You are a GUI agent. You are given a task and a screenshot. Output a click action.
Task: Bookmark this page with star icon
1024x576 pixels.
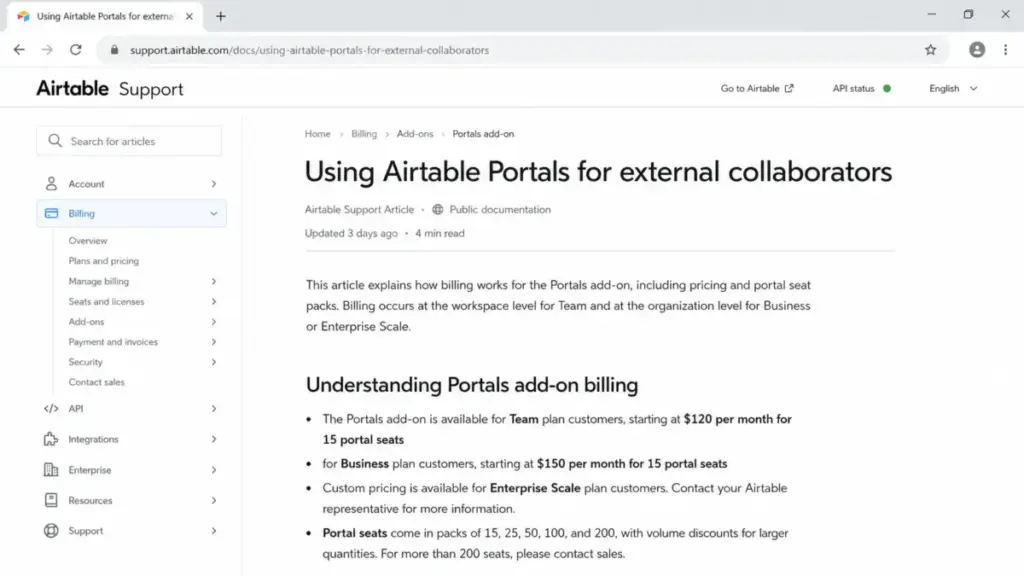tap(930, 50)
